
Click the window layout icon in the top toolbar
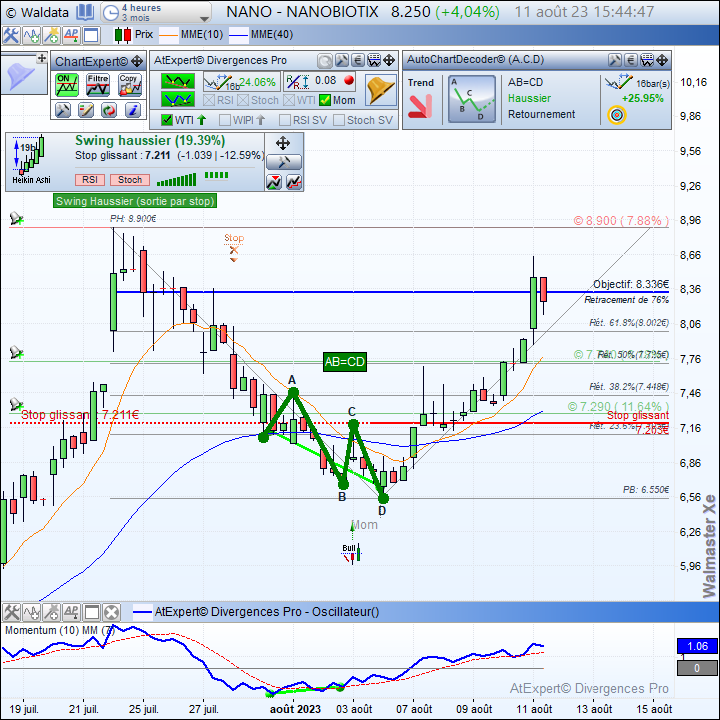tap(91, 35)
